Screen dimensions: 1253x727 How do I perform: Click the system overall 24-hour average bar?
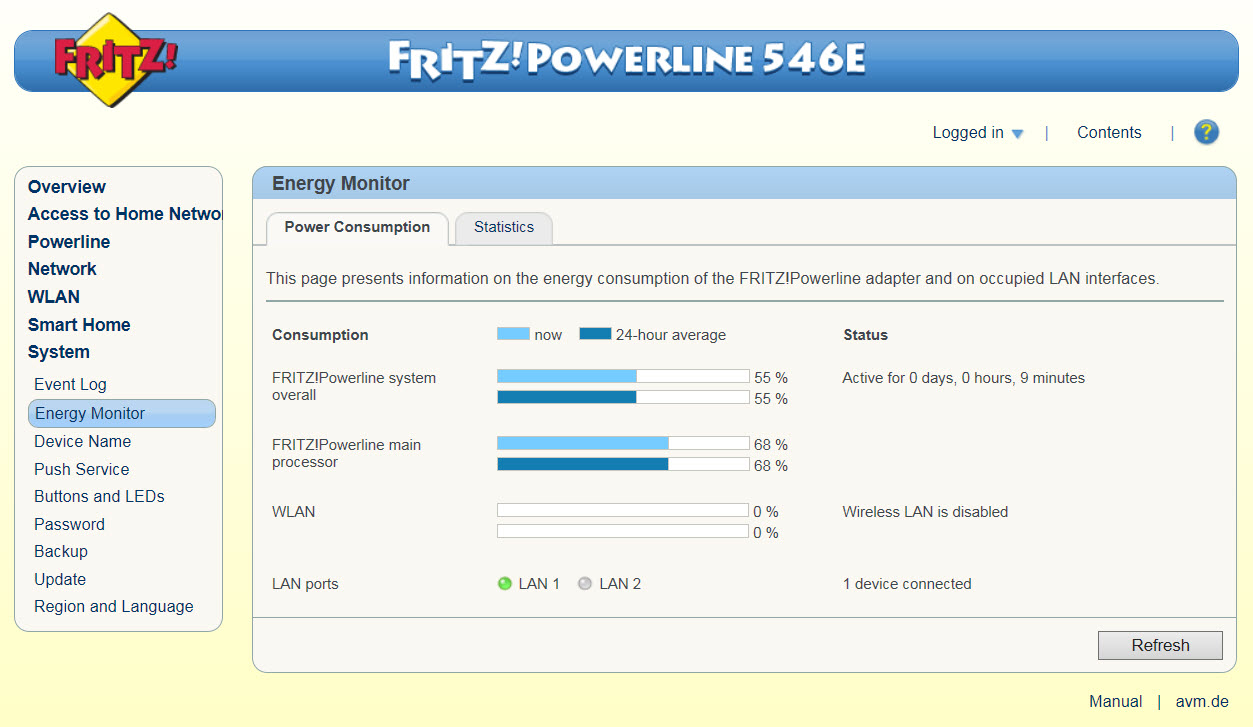pyautogui.click(x=623, y=397)
